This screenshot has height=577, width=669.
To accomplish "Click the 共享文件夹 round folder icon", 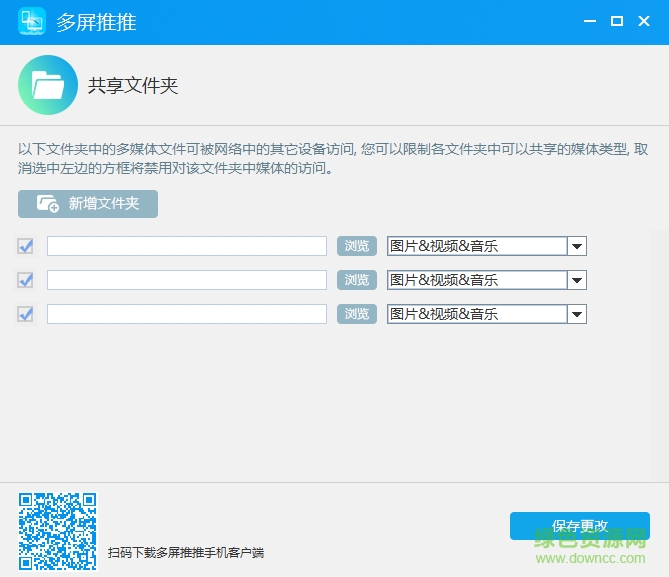I will (x=48, y=86).
